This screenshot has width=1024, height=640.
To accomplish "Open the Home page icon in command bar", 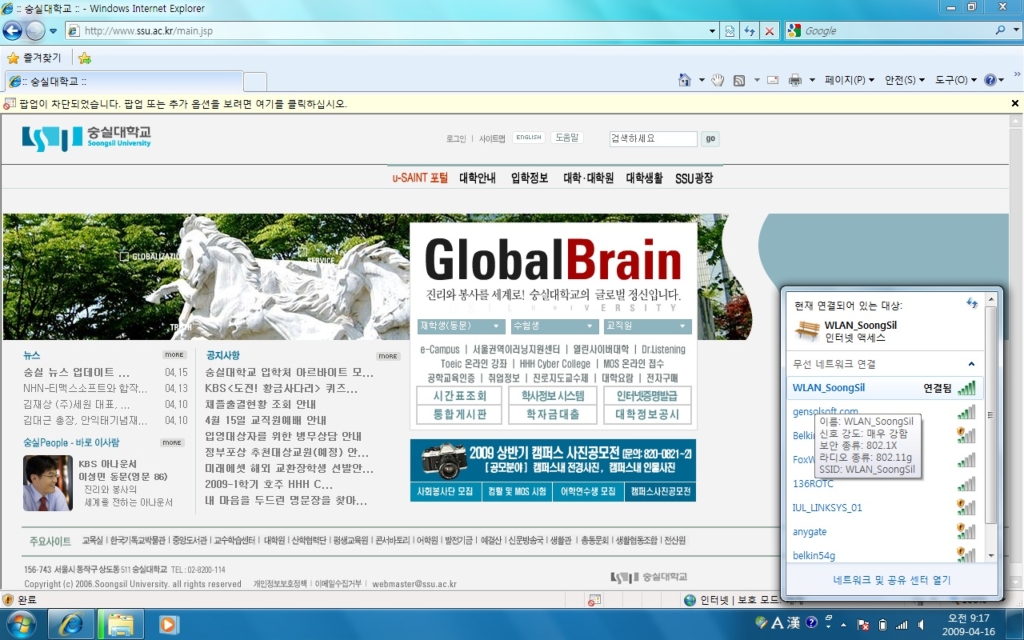I will (x=684, y=80).
